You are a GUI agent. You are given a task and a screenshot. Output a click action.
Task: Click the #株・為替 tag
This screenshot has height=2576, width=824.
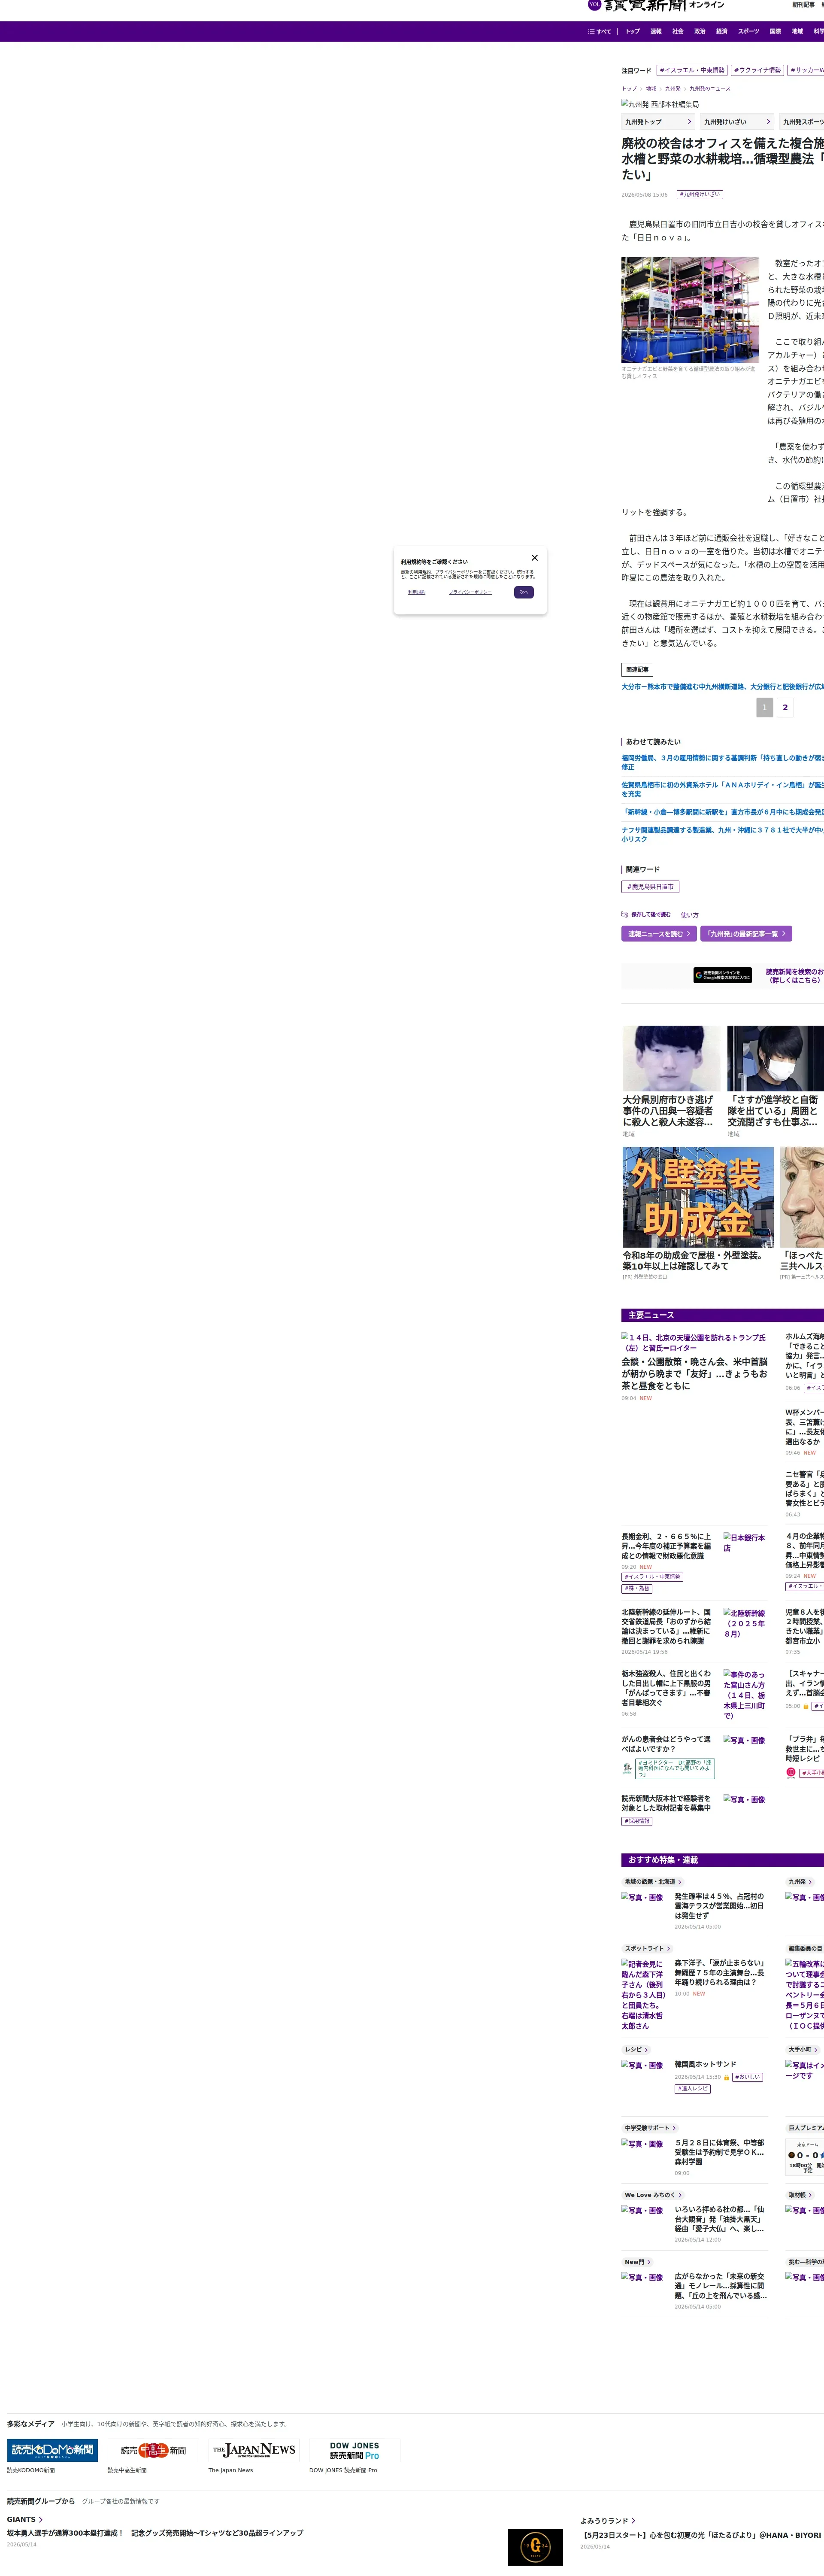[x=637, y=1588]
